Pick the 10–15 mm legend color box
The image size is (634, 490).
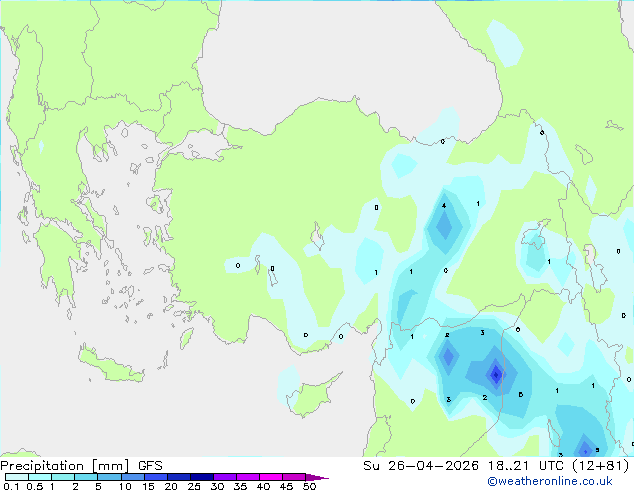coord(132,477)
